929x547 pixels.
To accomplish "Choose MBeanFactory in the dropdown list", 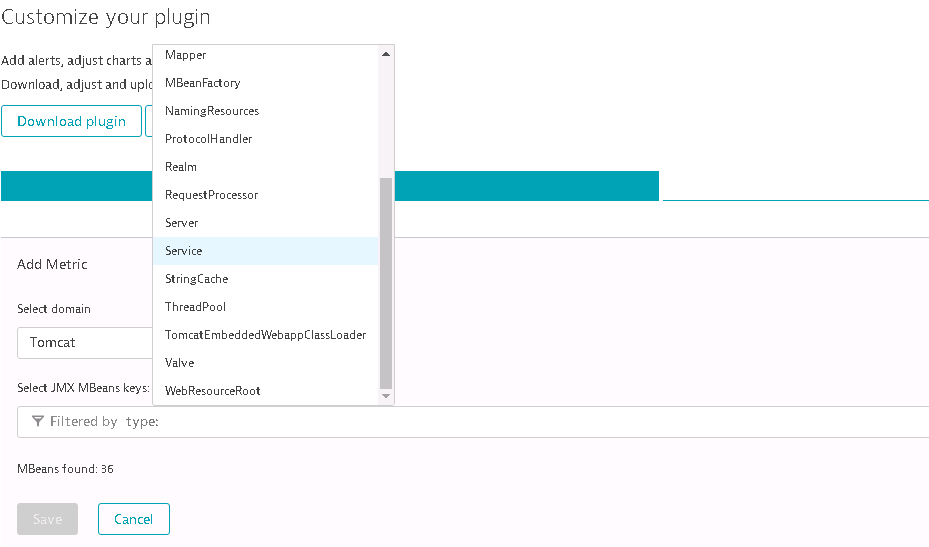I will [x=265, y=83].
